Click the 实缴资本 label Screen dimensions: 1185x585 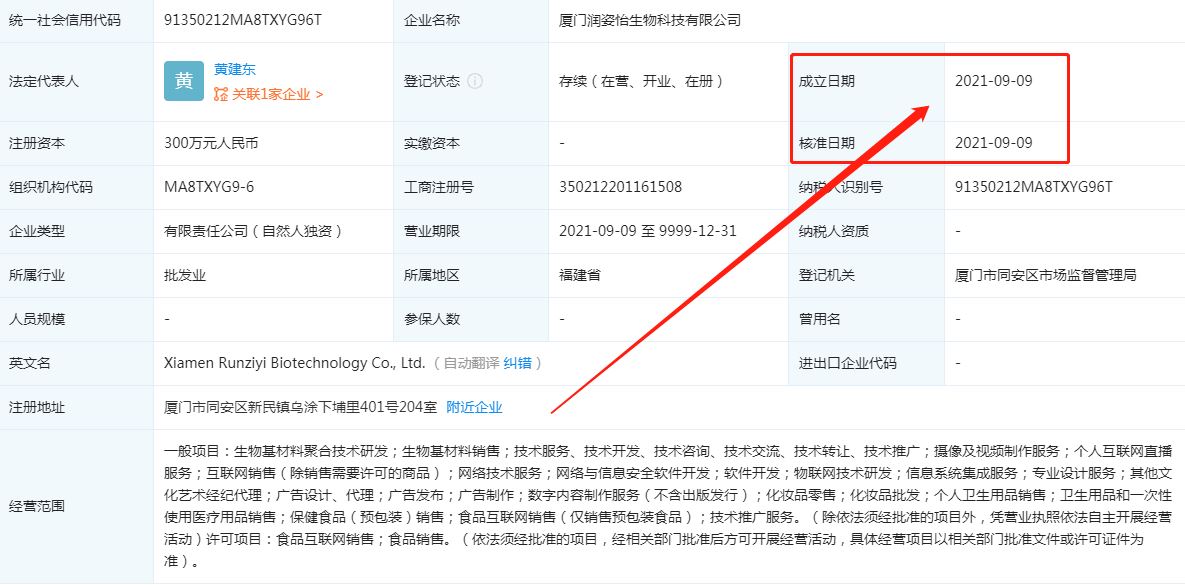pyautogui.click(x=432, y=143)
